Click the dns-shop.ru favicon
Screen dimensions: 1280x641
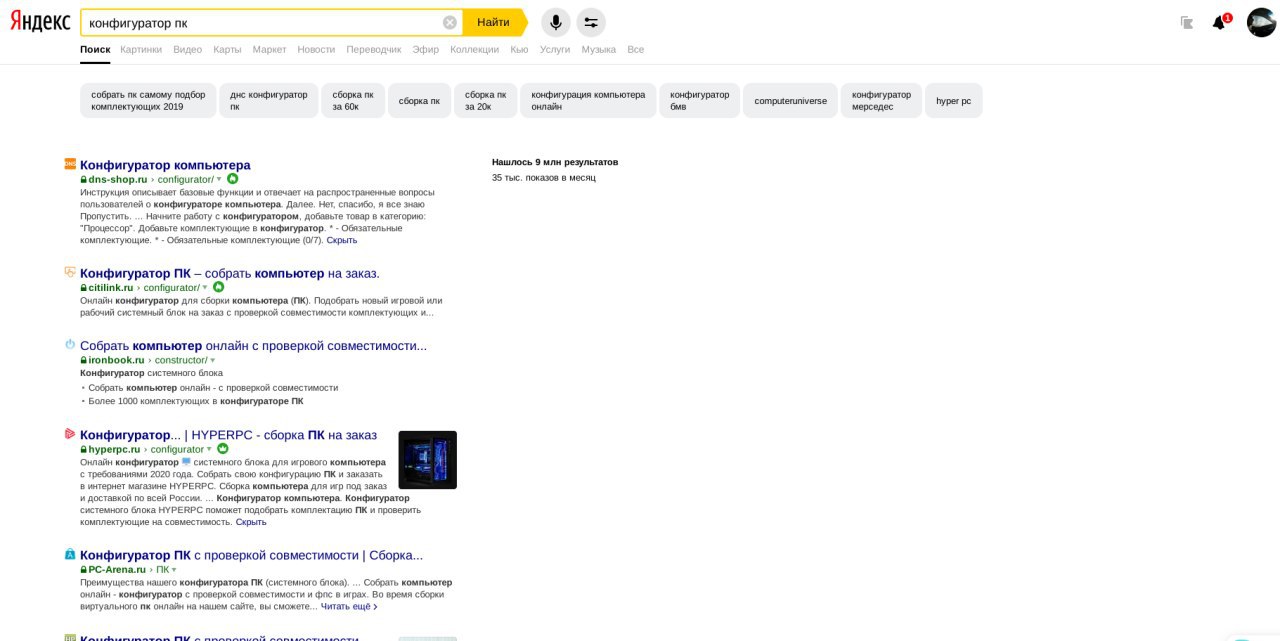pyautogui.click(x=70, y=164)
